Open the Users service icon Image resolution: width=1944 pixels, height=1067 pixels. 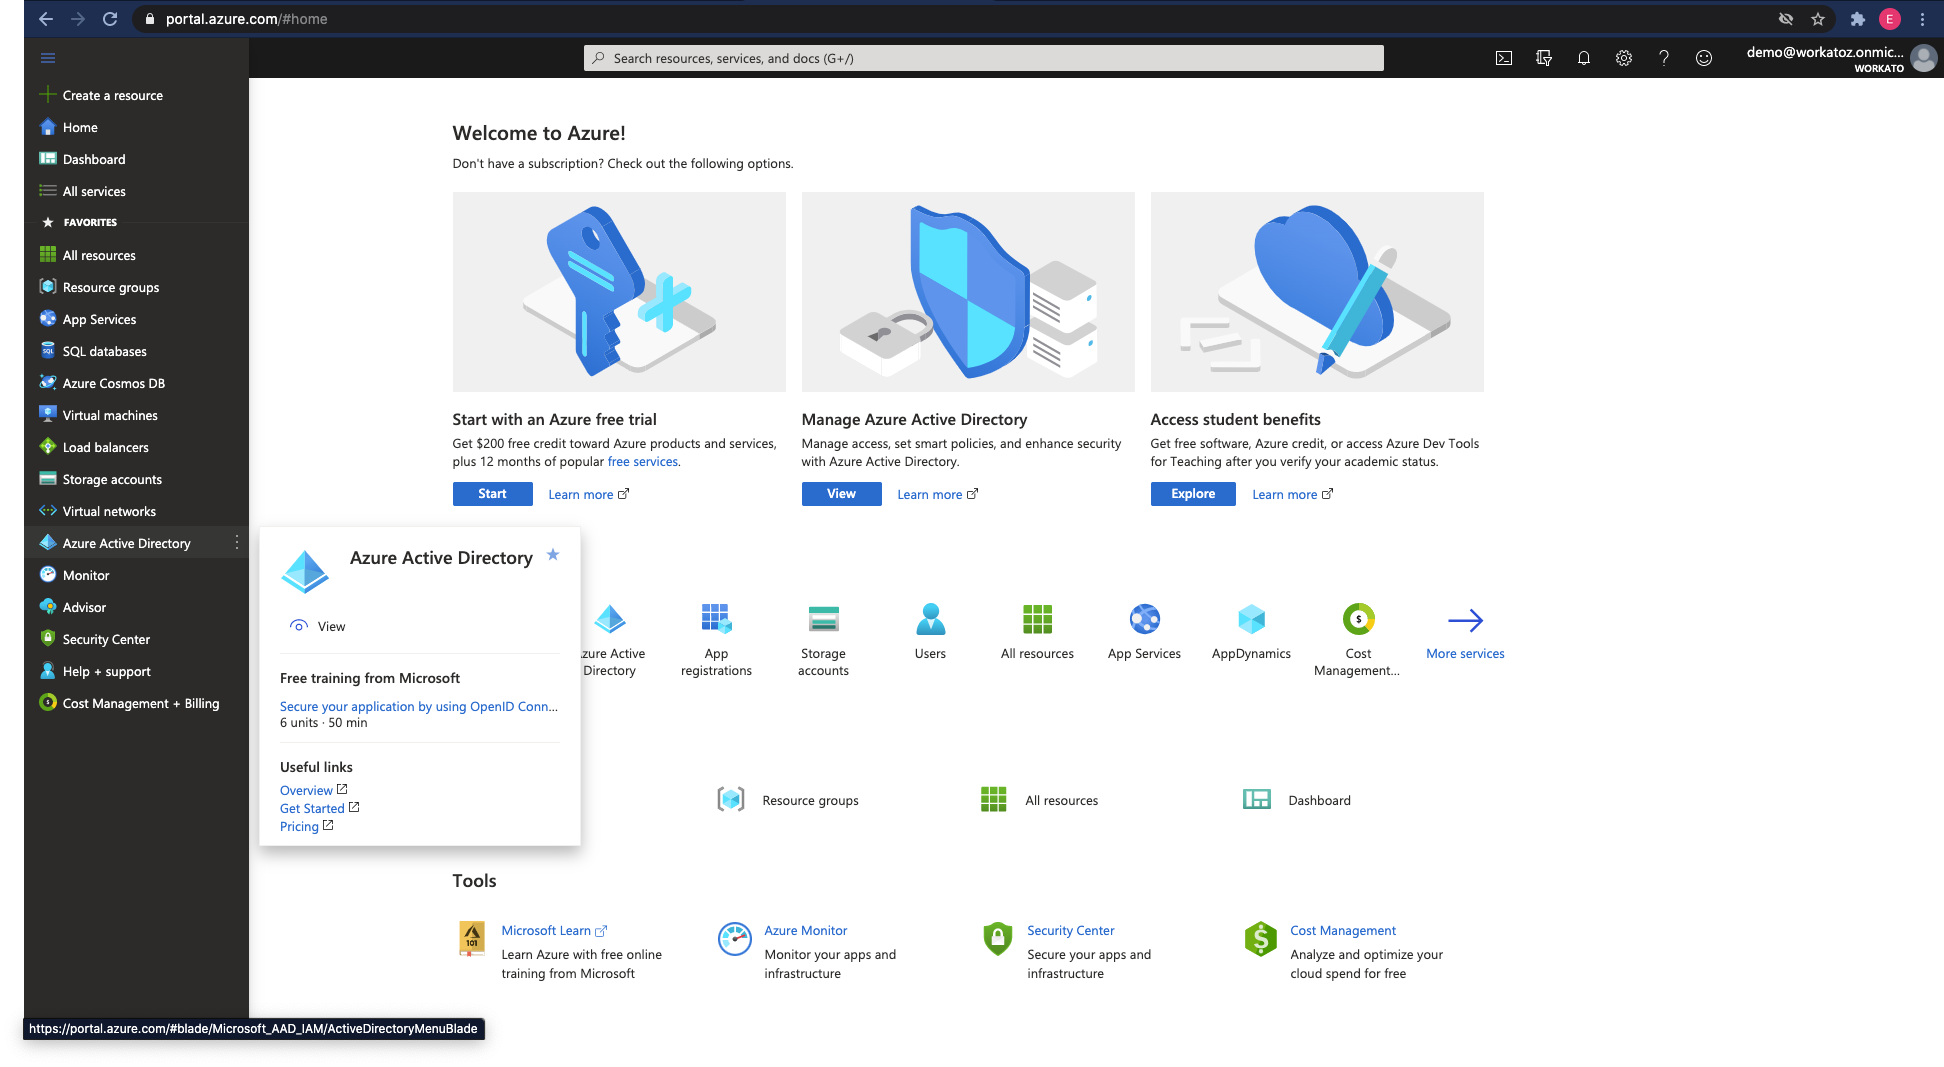point(929,621)
